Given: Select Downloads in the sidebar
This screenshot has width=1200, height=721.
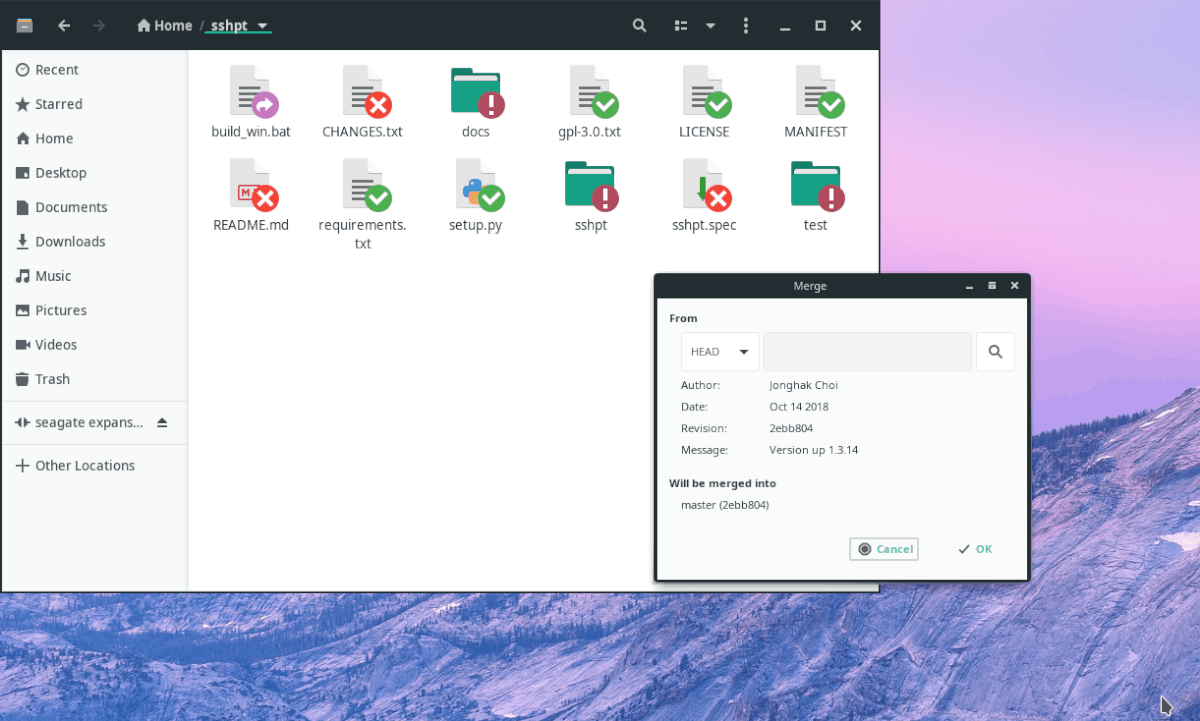Looking at the screenshot, I should click(95, 242).
